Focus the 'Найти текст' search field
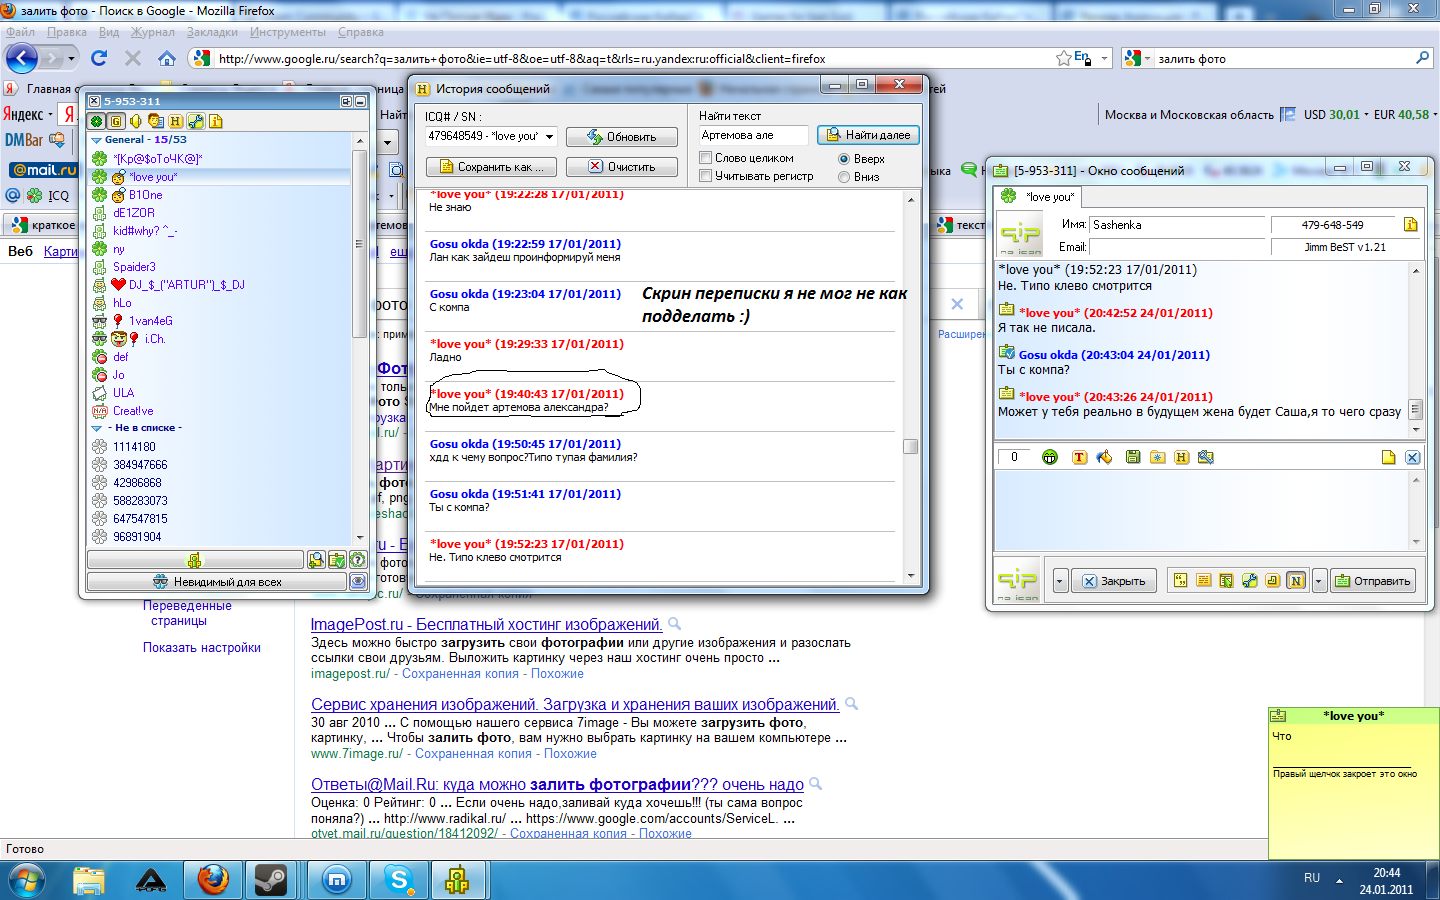1440x900 pixels. point(753,135)
